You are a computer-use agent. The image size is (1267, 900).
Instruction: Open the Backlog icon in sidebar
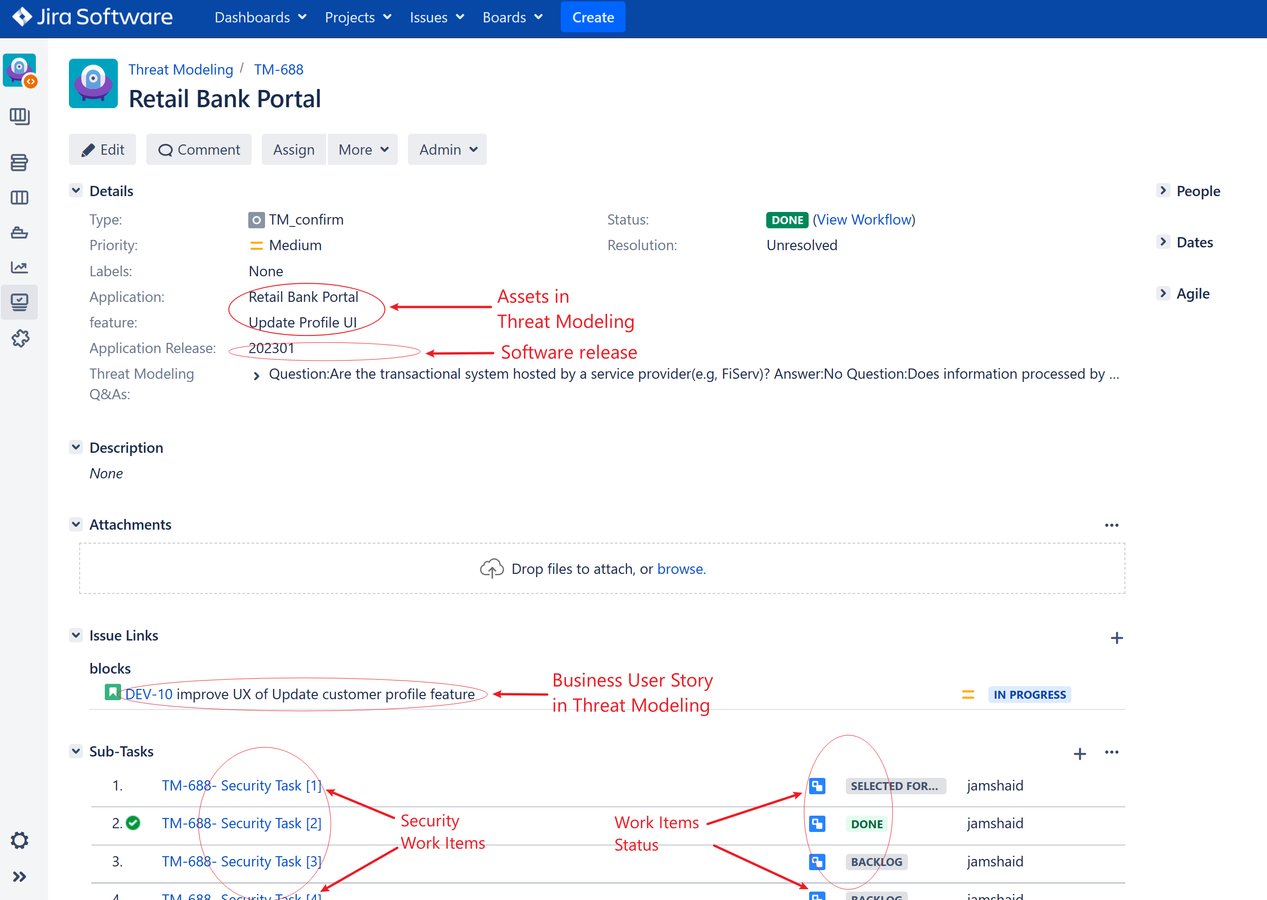(20, 162)
